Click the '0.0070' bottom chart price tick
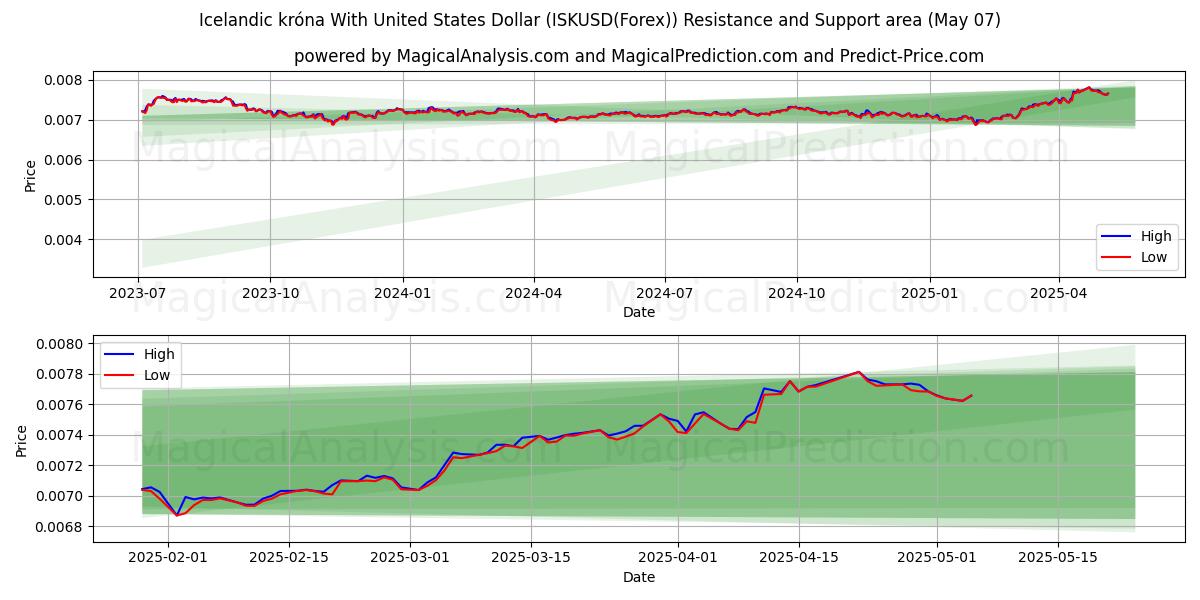The width and height of the screenshot is (1200, 600). pyautogui.click(x=62, y=496)
